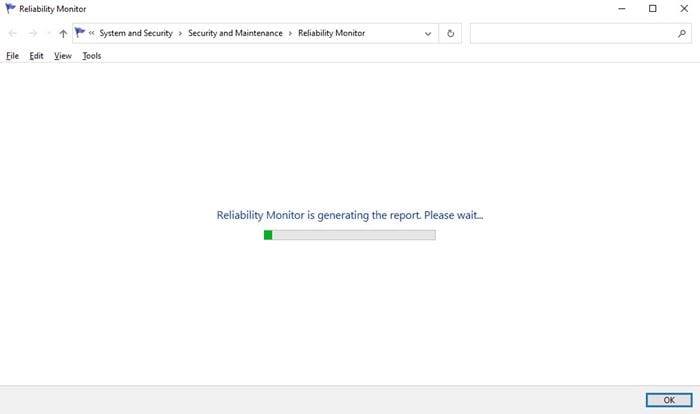This screenshot has width=700, height=414.
Task: Click the Forward navigation arrow
Action: pyautogui.click(x=33, y=33)
